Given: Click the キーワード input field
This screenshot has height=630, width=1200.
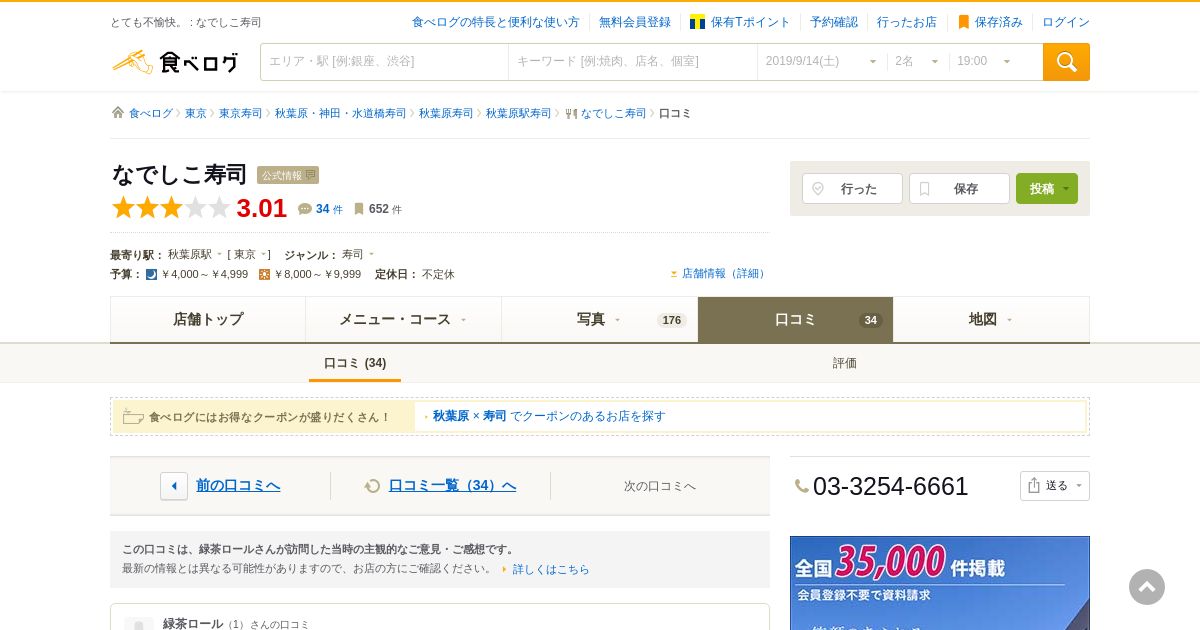Looking at the screenshot, I should (x=633, y=62).
